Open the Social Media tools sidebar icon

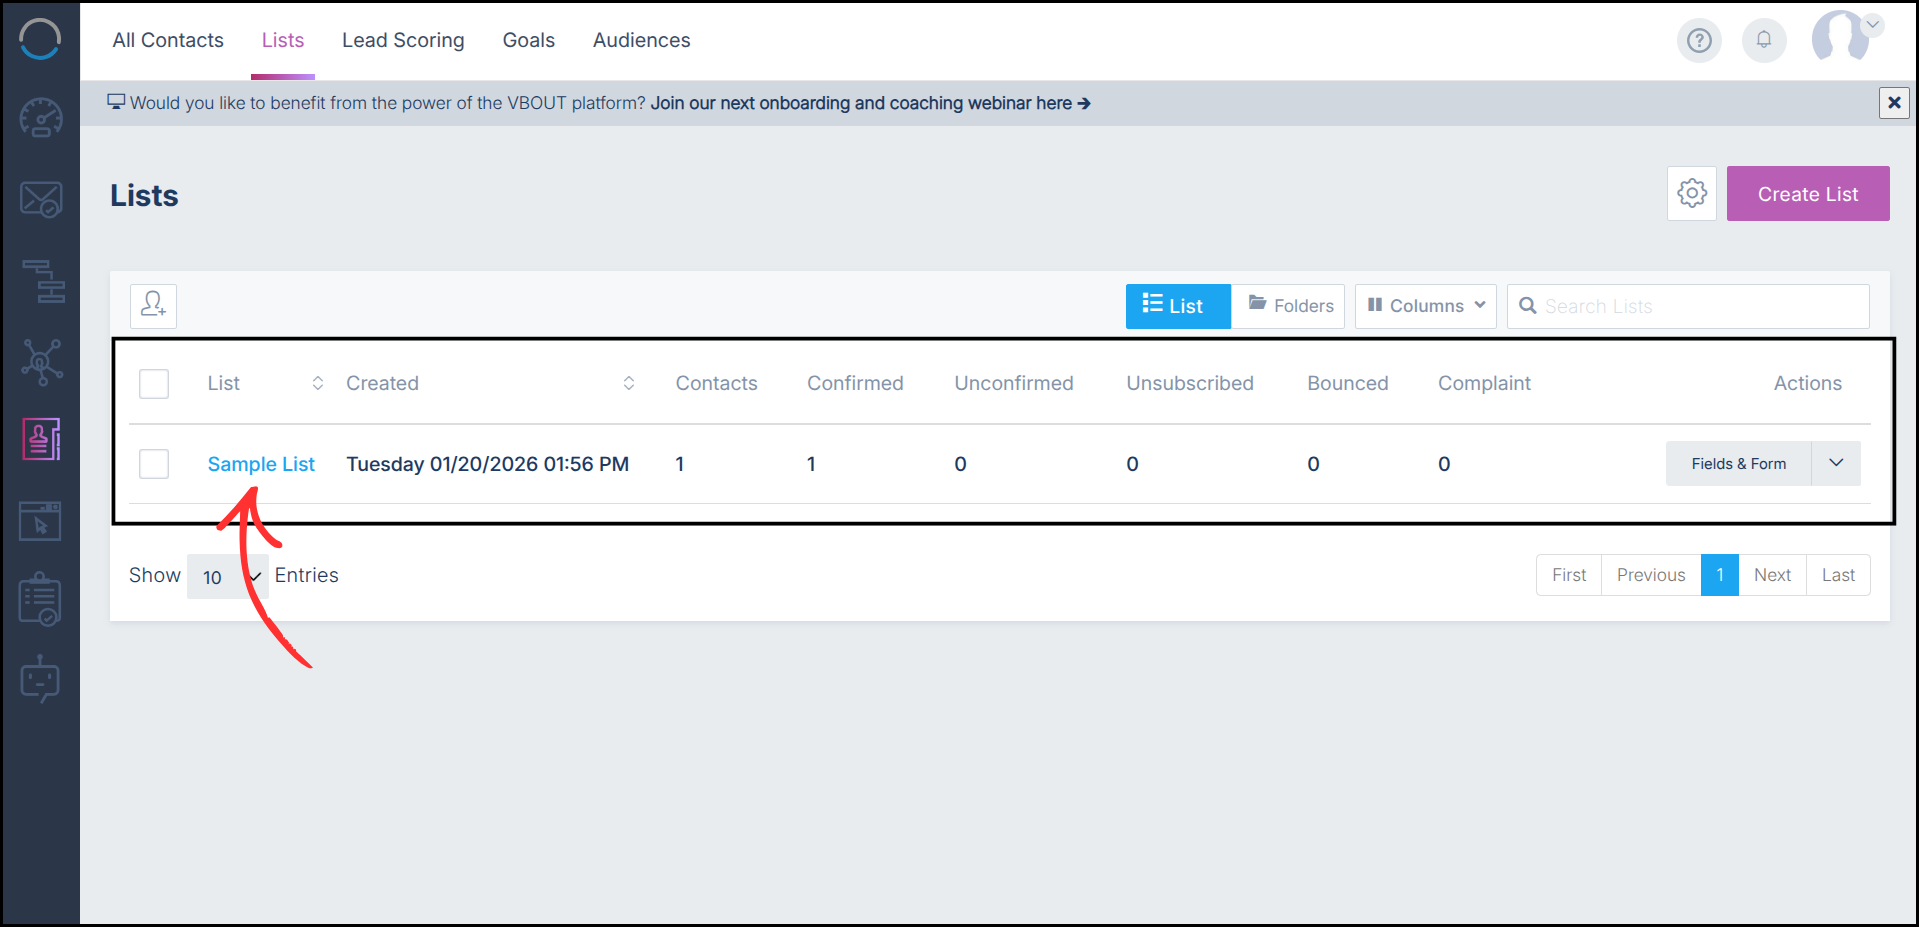40,361
